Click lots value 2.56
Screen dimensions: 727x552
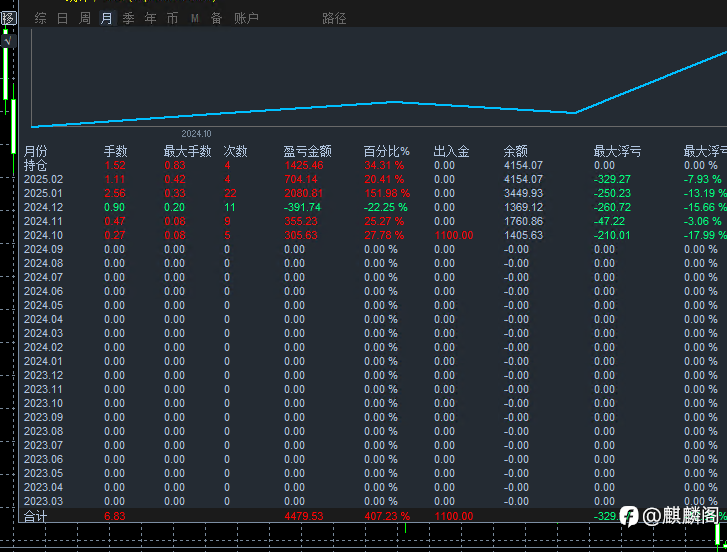pos(115,193)
